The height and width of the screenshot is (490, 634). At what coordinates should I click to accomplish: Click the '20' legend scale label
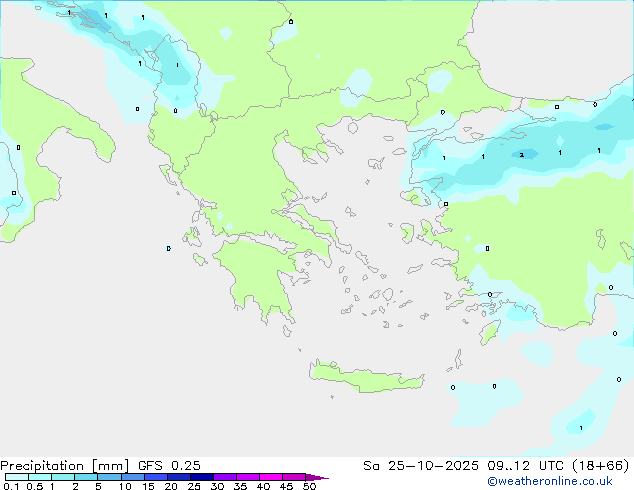click(x=171, y=486)
